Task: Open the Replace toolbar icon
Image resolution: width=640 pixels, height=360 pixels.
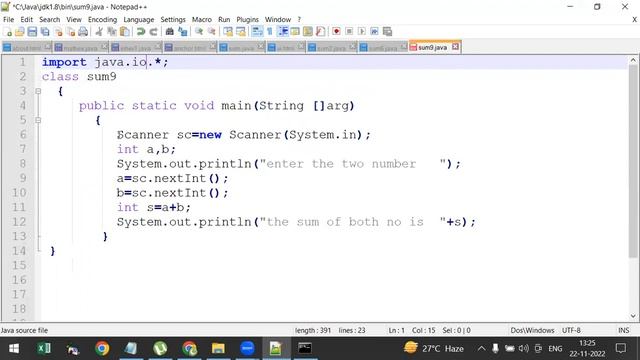Action: [x=182, y=31]
